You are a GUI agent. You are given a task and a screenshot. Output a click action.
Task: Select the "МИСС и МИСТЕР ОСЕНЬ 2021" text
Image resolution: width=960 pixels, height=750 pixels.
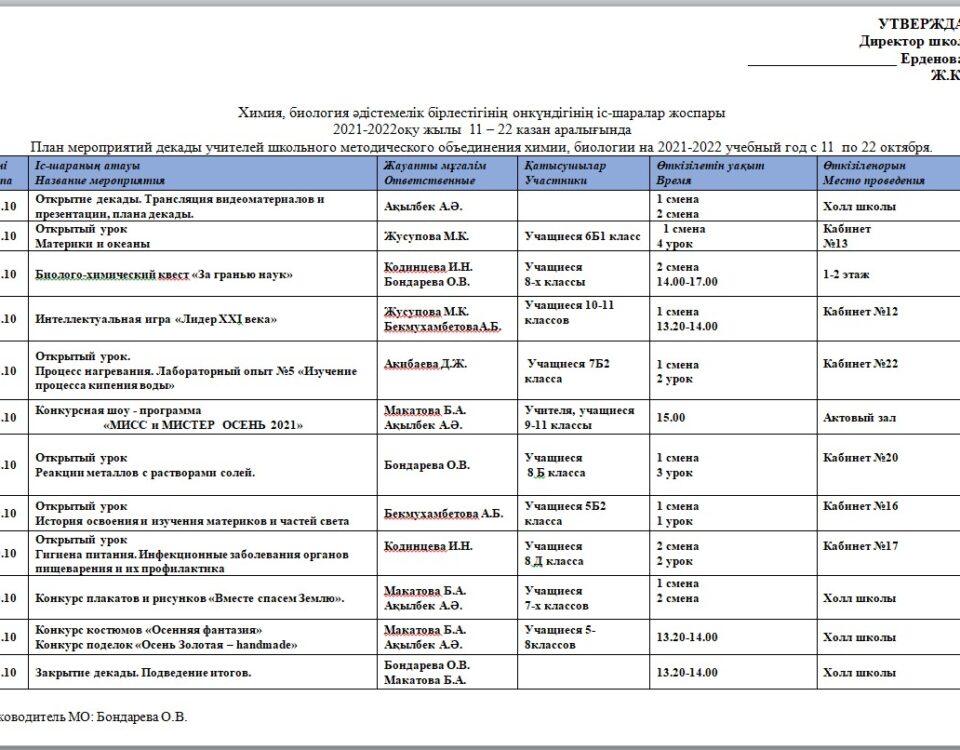203,425
